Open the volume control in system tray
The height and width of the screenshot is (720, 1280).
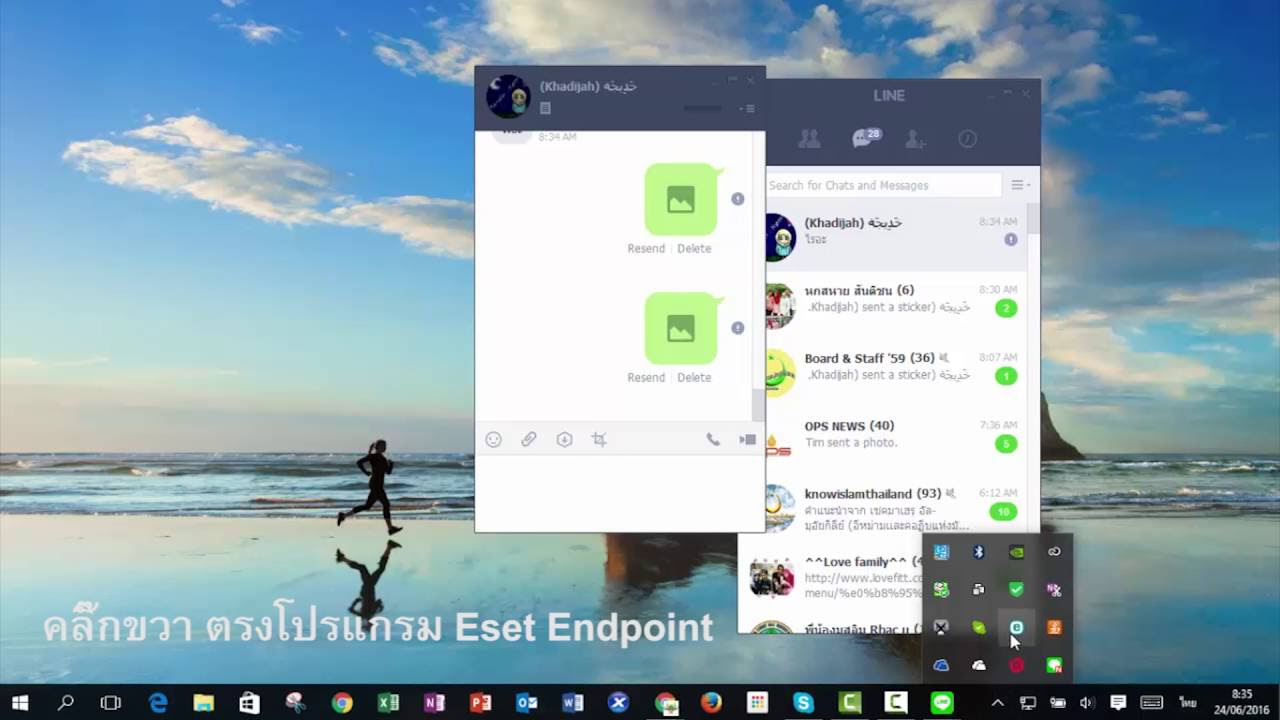tap(1087, 703)
